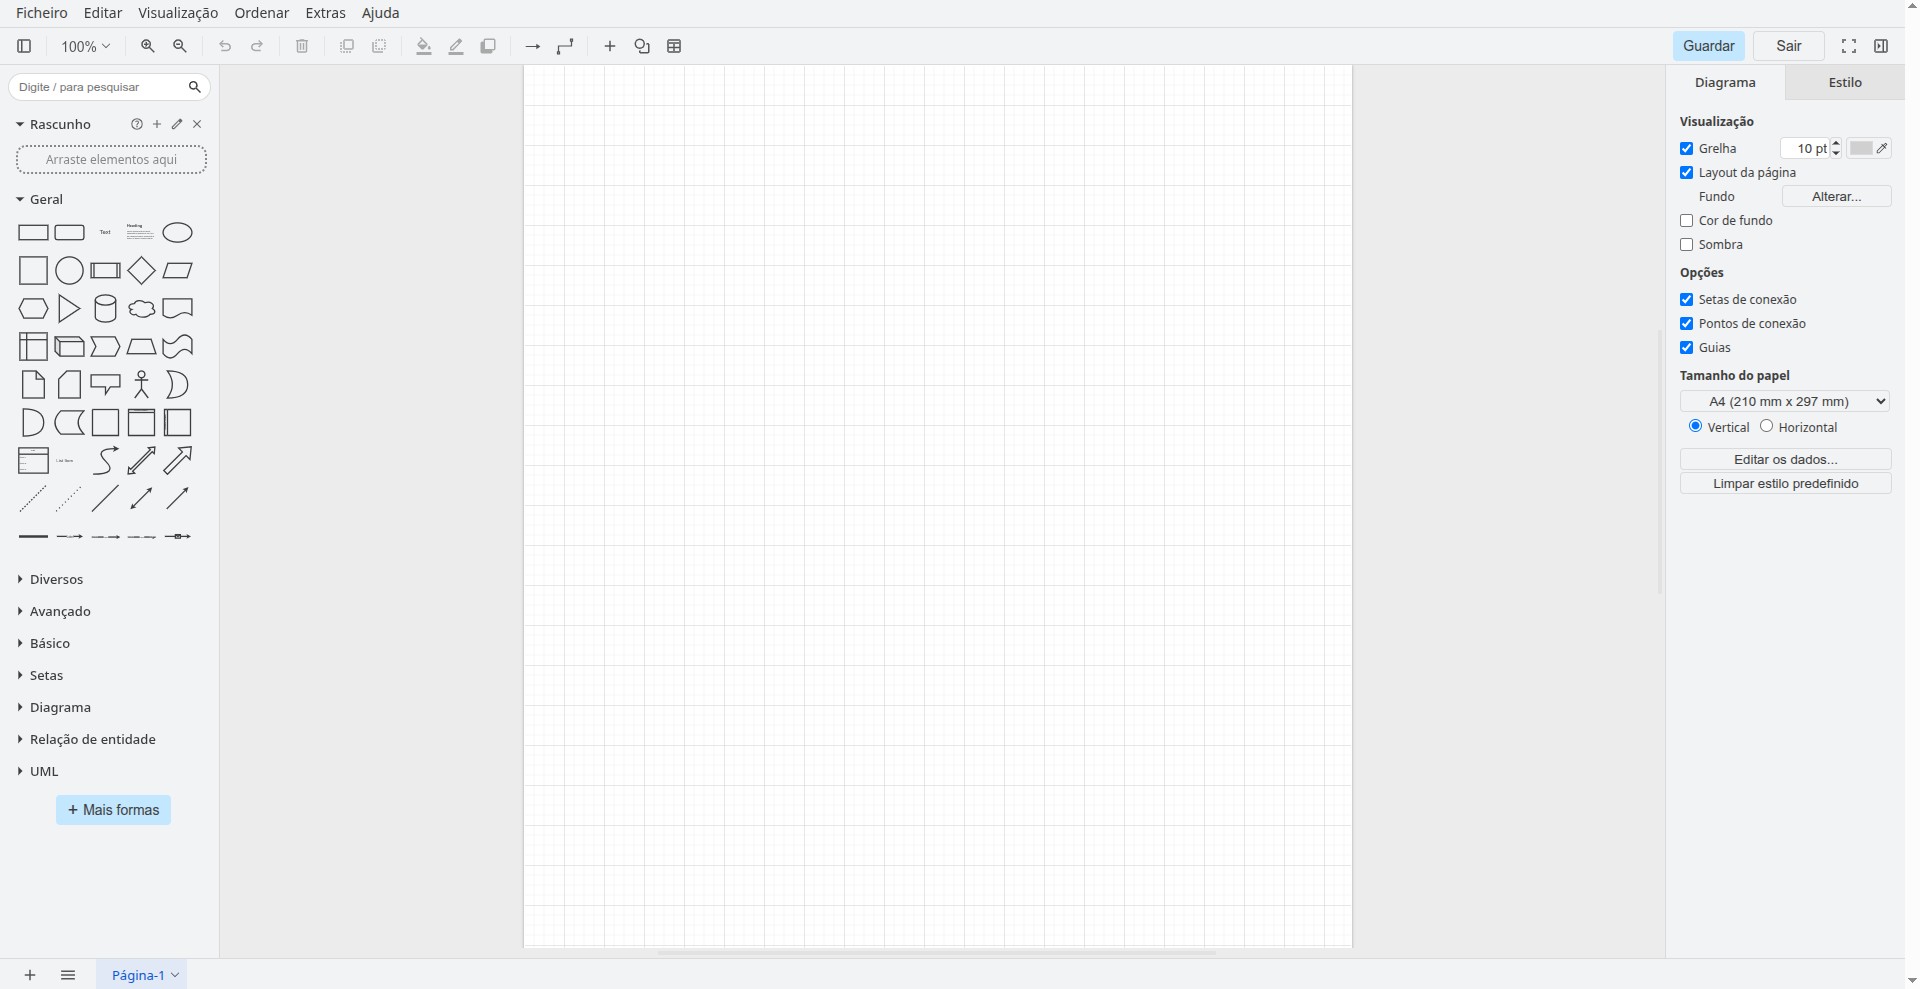The image size is (1920, 989).
Task: Click the zoom out magnifier icon
Action: coord(180,46)
